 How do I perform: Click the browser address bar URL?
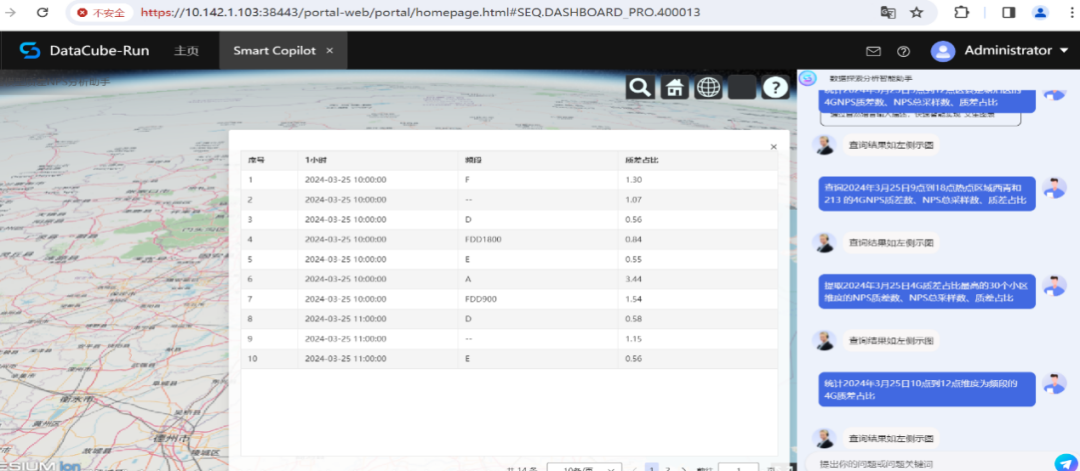point(420,12)
